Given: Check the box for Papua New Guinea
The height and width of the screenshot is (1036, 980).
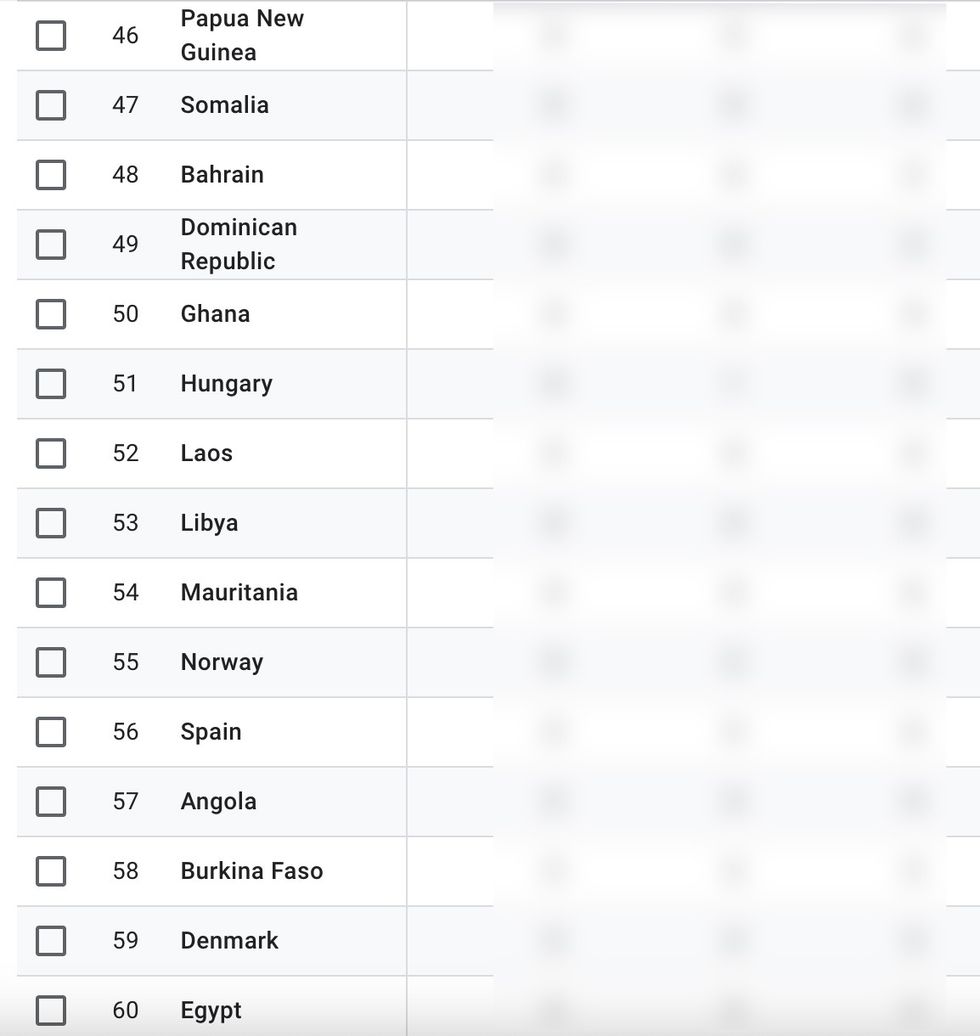Looking at the screenshot, I should coord(51,36).
